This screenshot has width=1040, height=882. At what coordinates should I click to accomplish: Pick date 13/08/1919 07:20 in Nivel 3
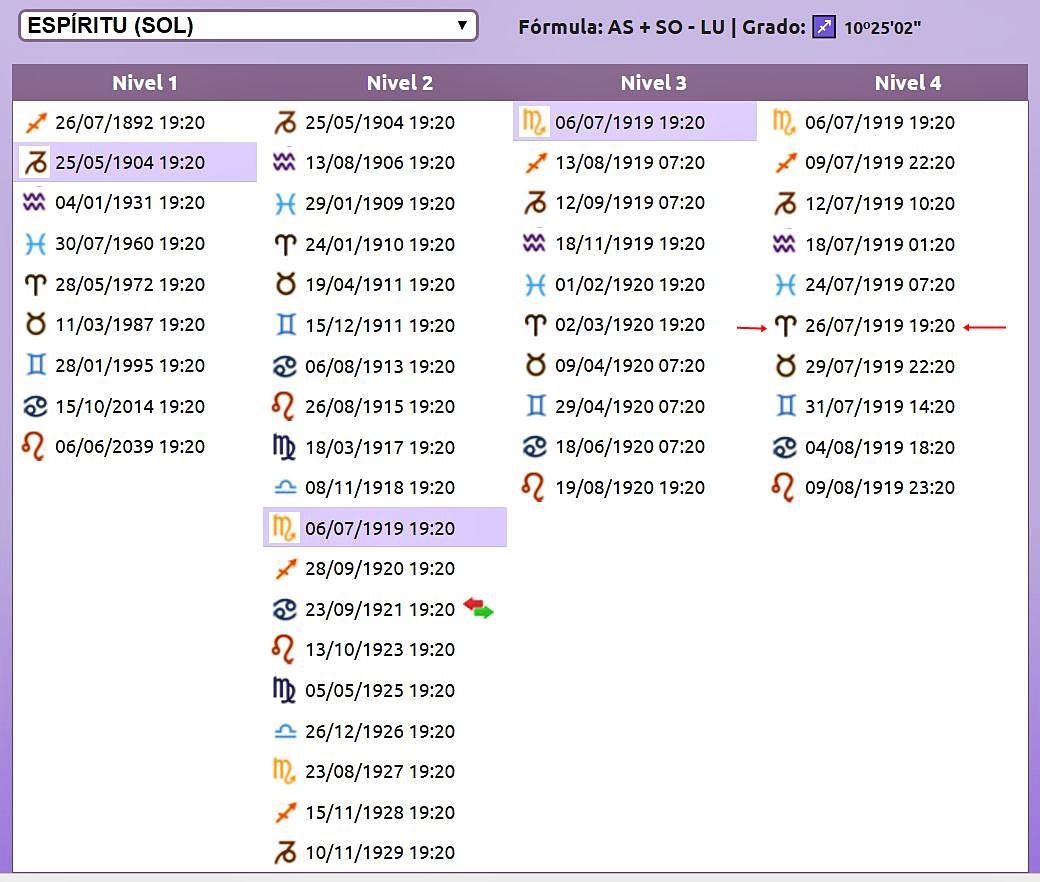pos(630,163)
